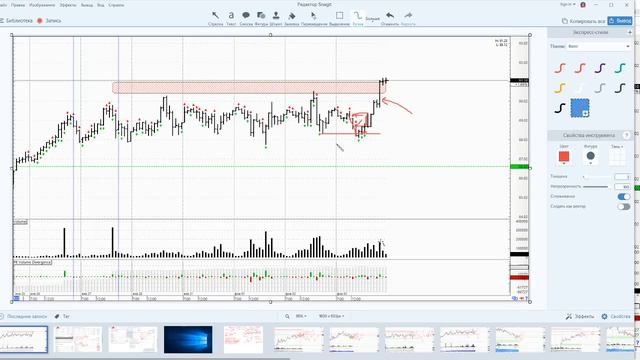This screenshot has width=640, height=360.
Task: Open the red color (Цвет) swatch
Action: click(564, 157)
